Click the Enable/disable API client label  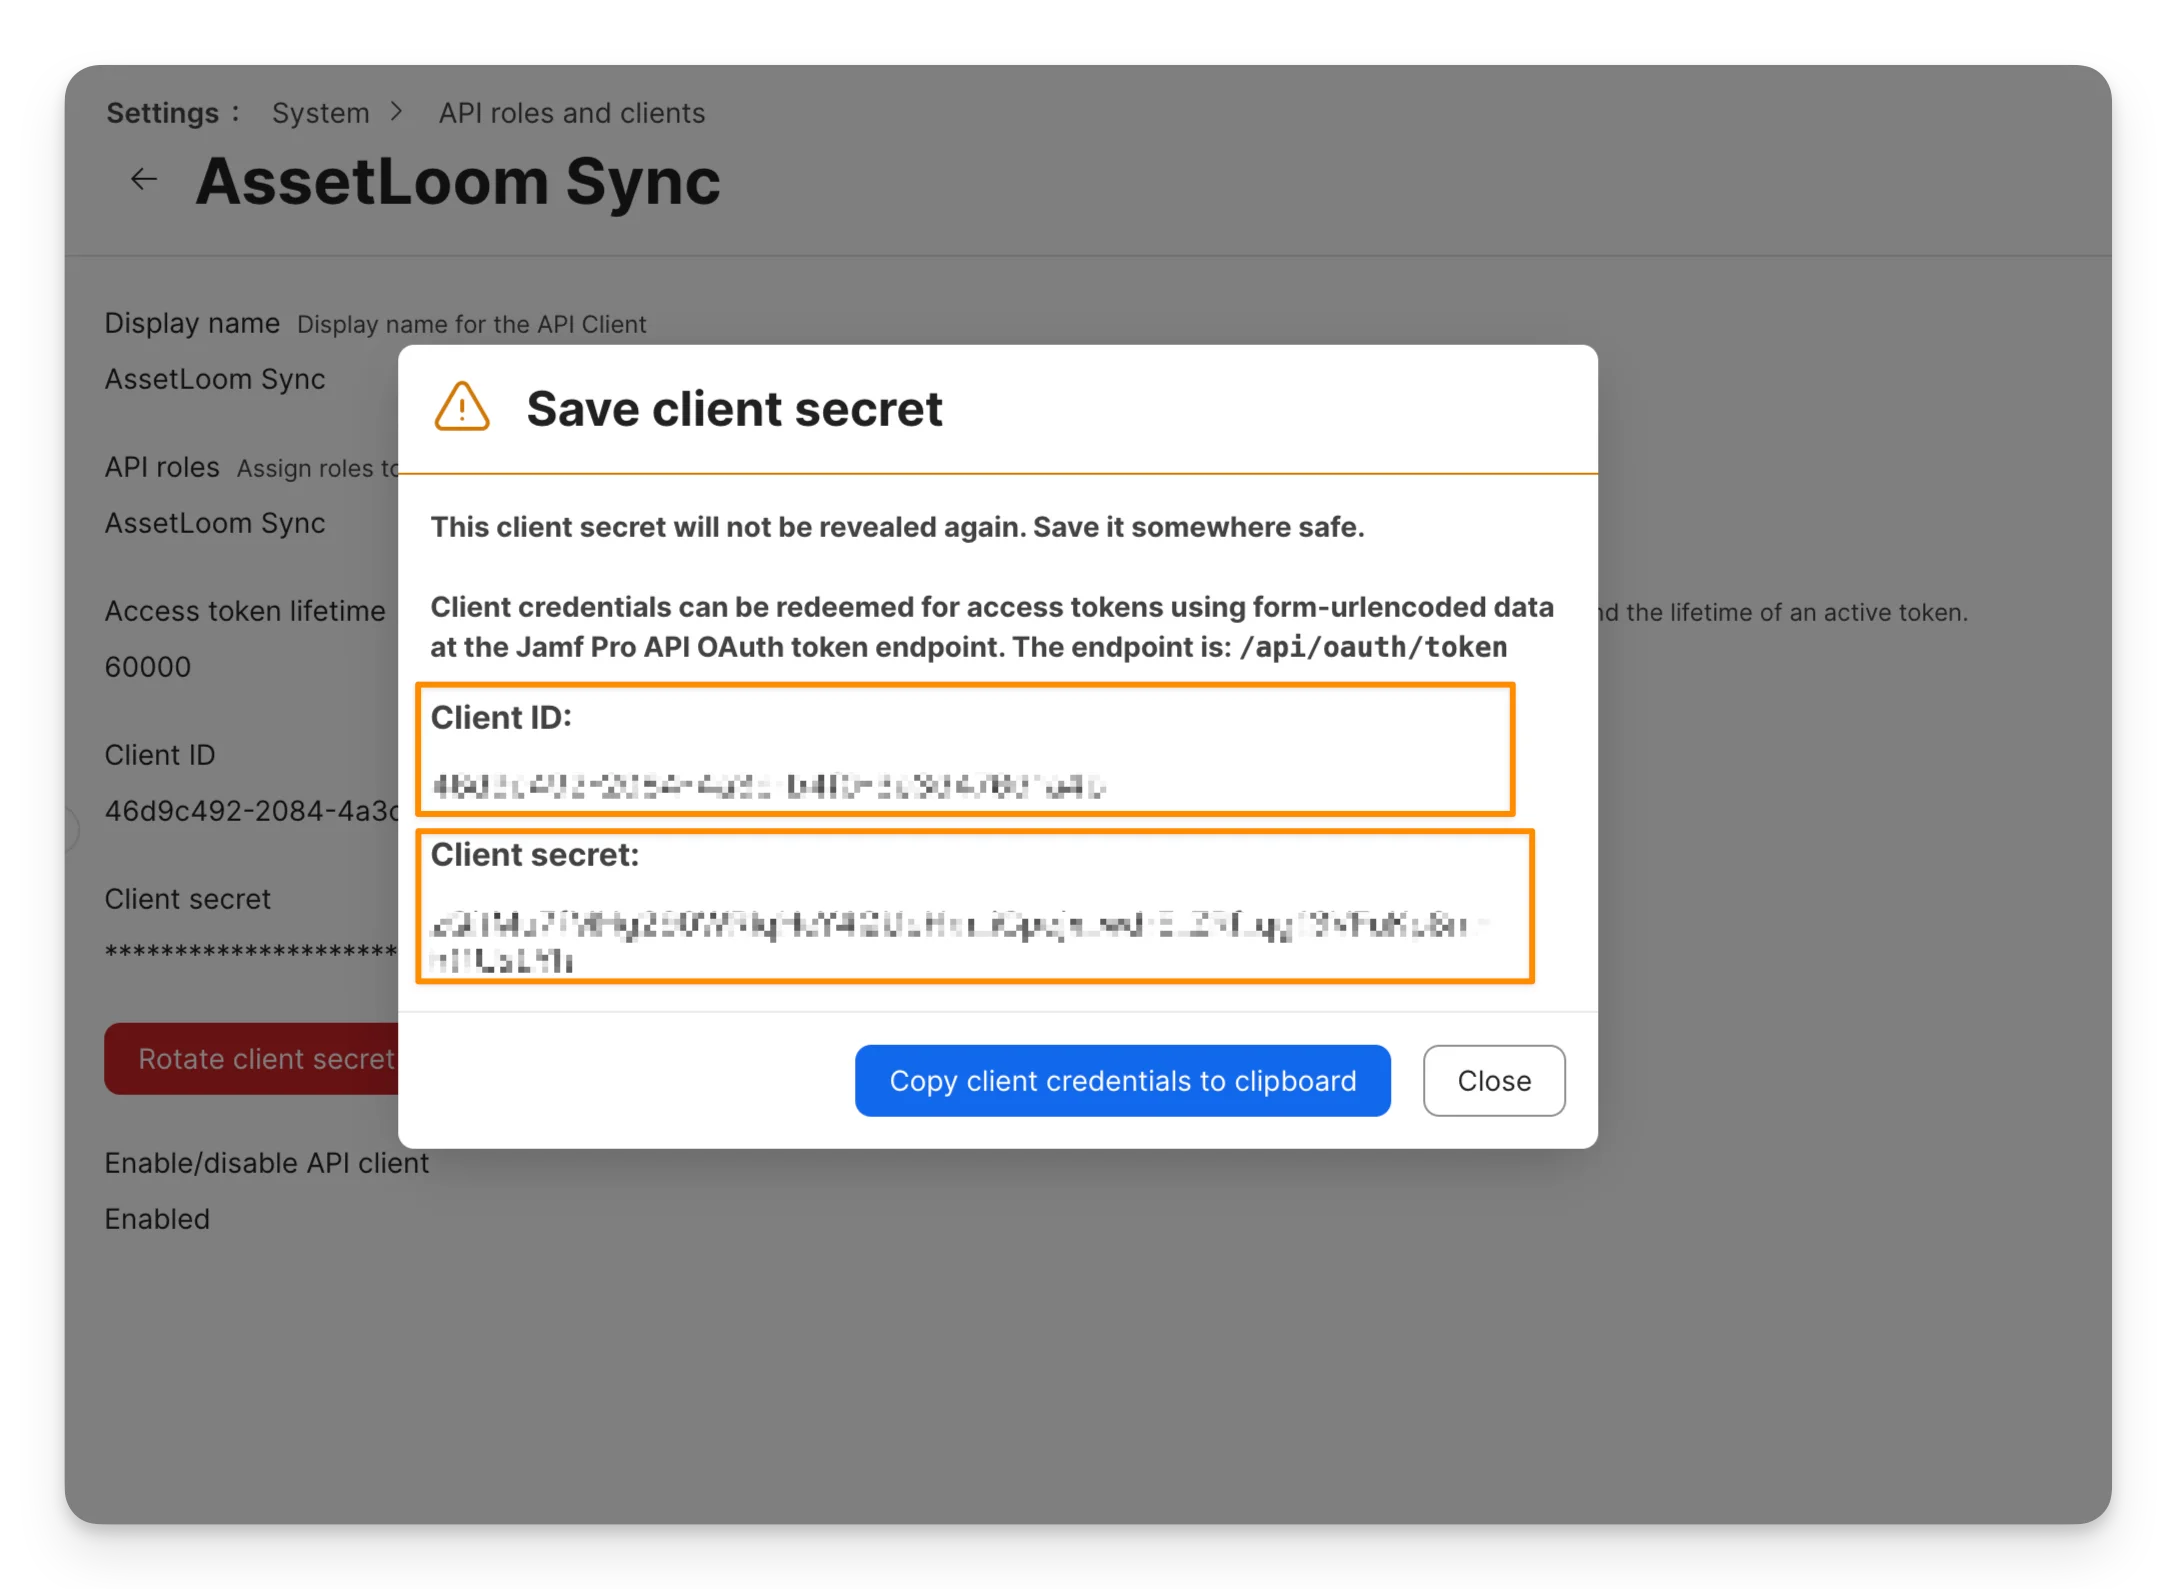click(x=267, y=1163)
